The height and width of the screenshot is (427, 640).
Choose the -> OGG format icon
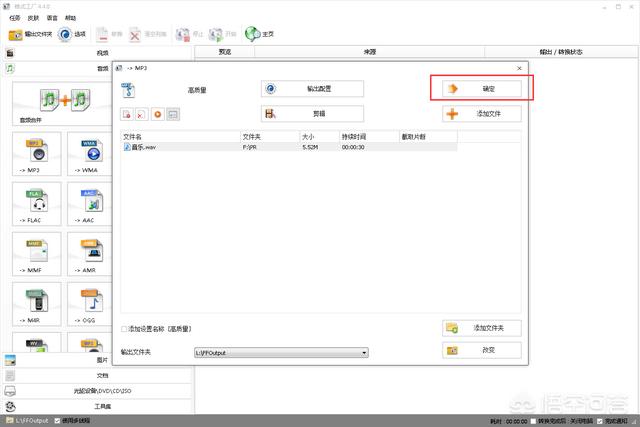(89, 304)
